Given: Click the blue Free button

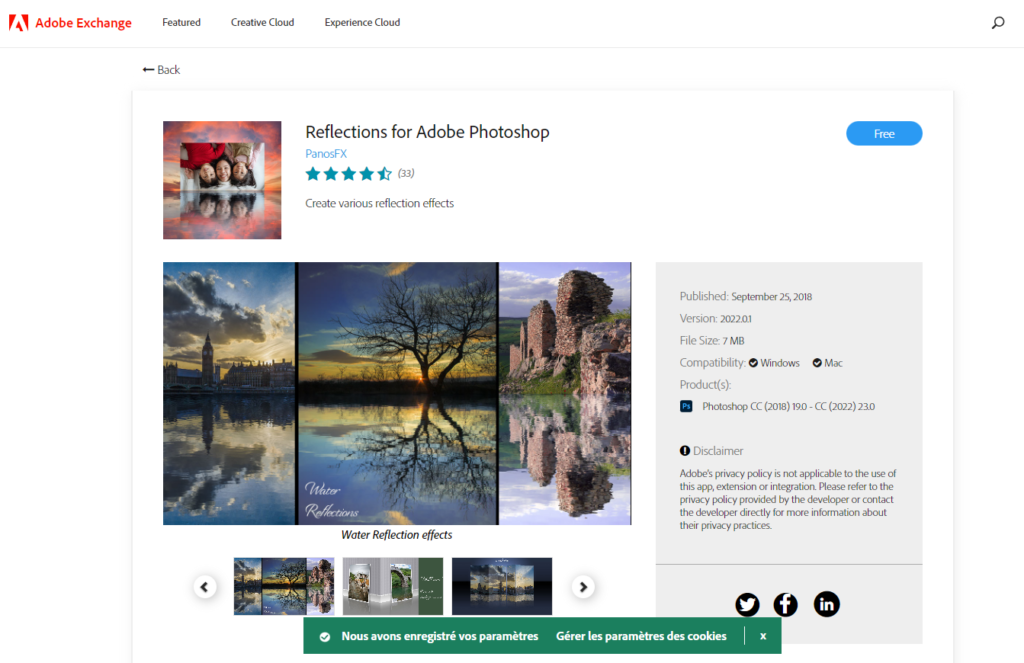Looking at the screenshot, I should click(884, 134).
